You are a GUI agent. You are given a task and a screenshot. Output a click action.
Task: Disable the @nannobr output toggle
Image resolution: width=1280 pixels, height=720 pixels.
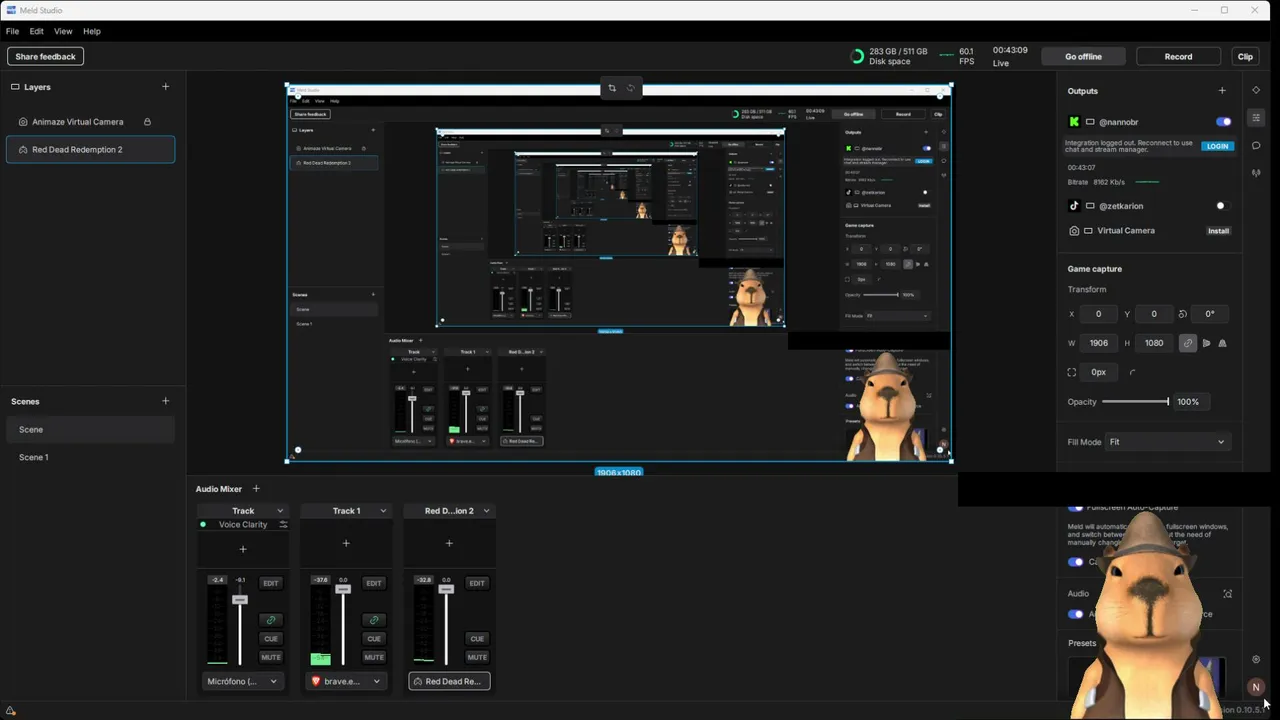(1223, 122)
